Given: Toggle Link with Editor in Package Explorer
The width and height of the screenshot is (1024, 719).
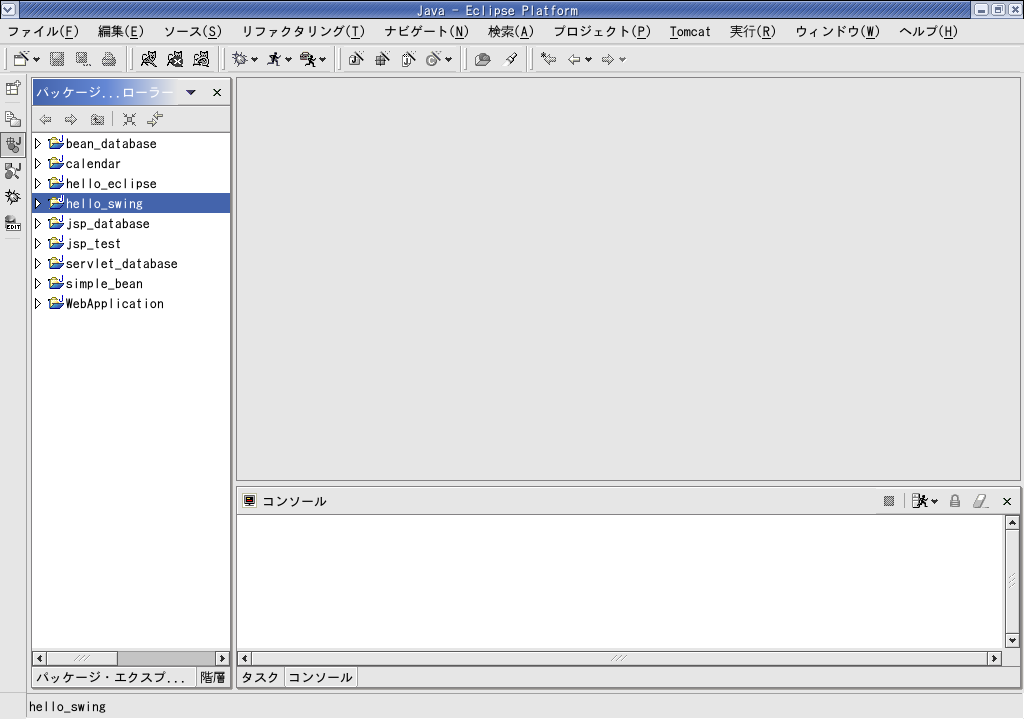Looking at the screenshot, I should click(155, 120).
